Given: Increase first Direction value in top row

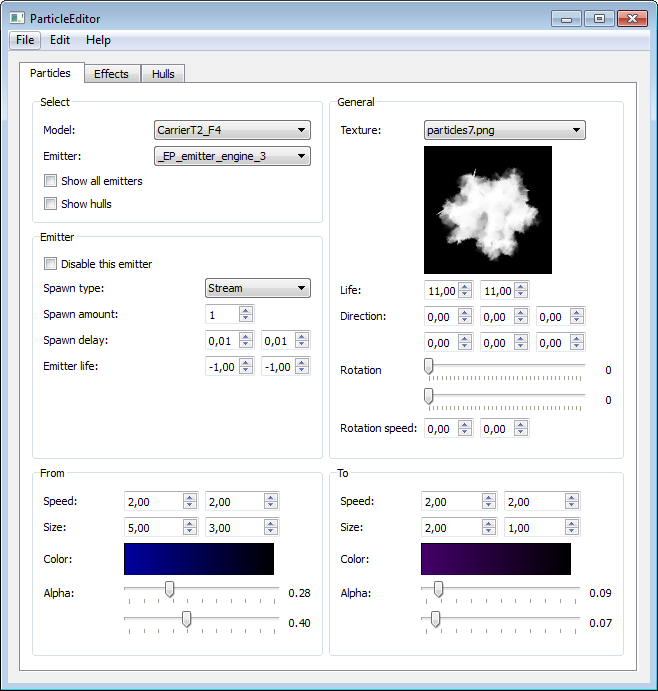Looking at the screenshot, I should pos(465,312).
